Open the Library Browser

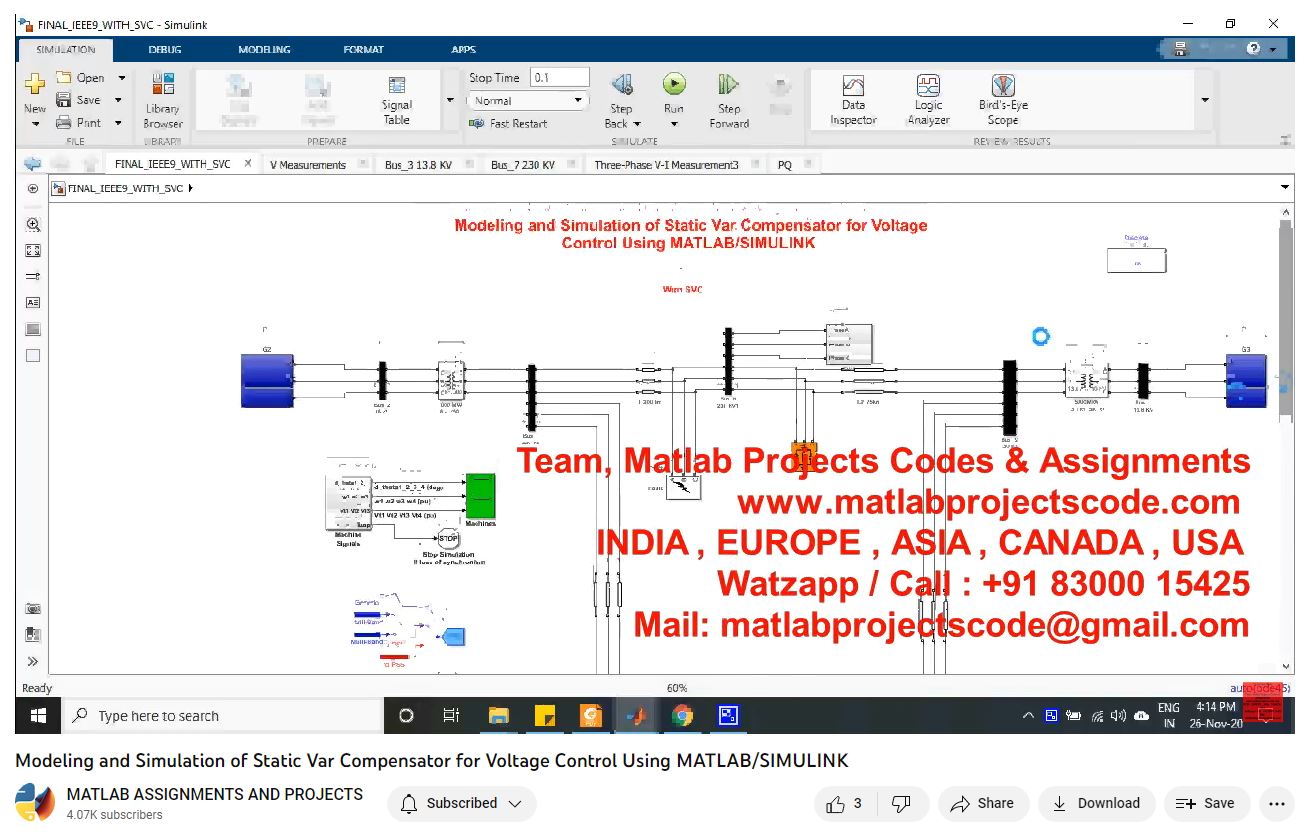tap(162, 101)
